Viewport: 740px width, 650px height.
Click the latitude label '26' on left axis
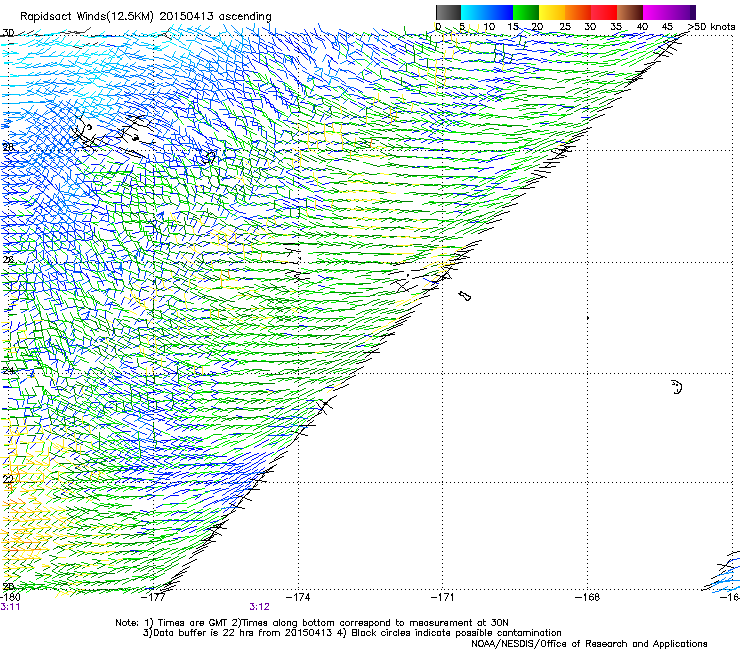pos(8,260)
